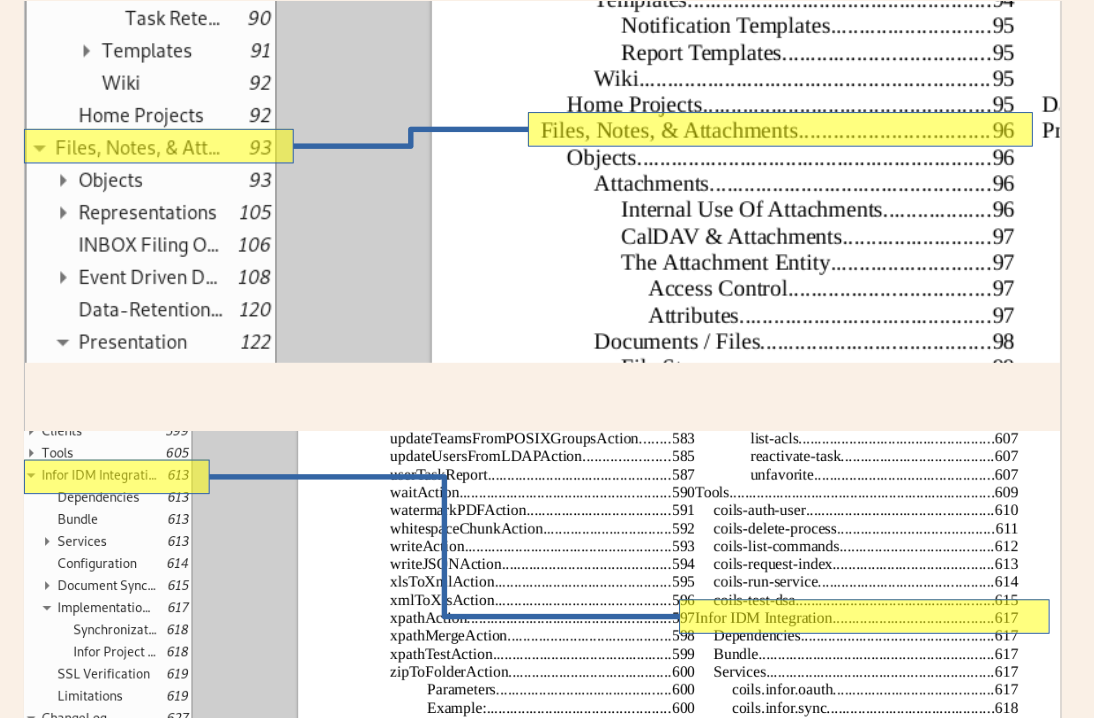Collapse the Infor IDM Integrati... outline arrow

point(31,475)
